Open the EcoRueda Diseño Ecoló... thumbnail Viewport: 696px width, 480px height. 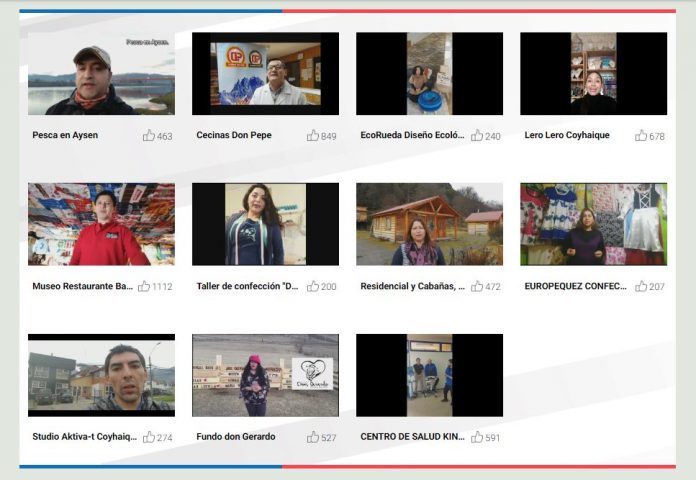click(x=430, y=74)
